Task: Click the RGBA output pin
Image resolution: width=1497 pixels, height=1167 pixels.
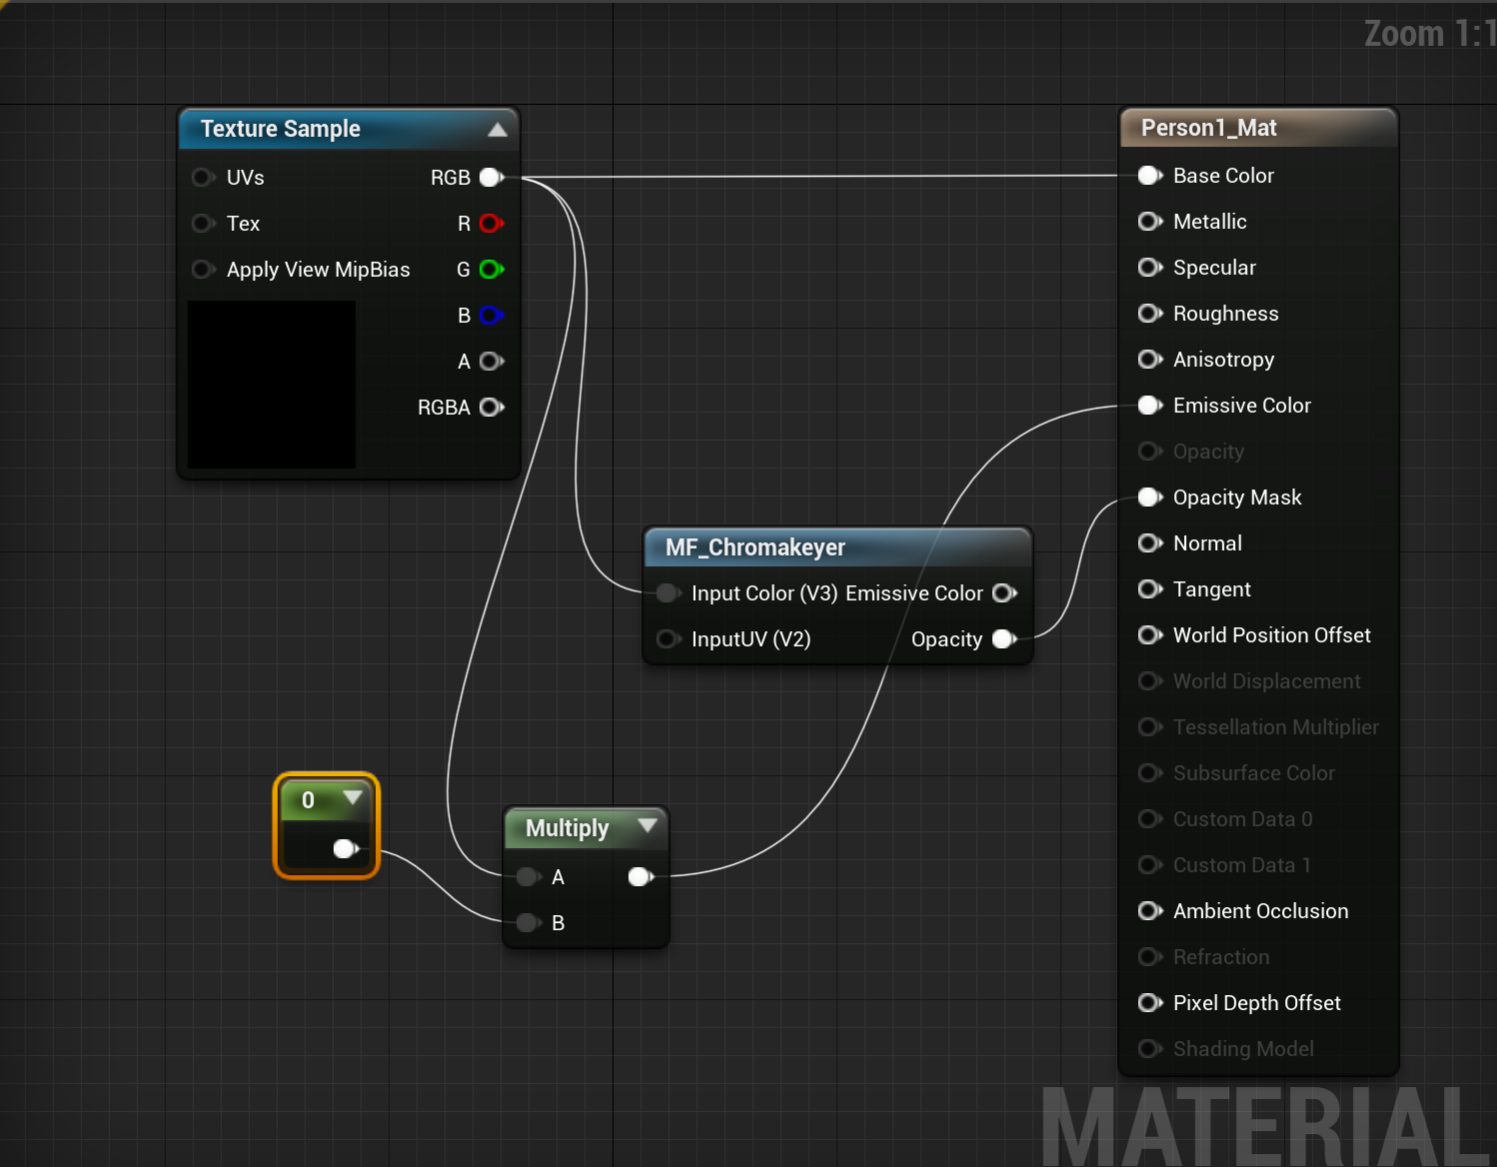Action: click(491, 407)
